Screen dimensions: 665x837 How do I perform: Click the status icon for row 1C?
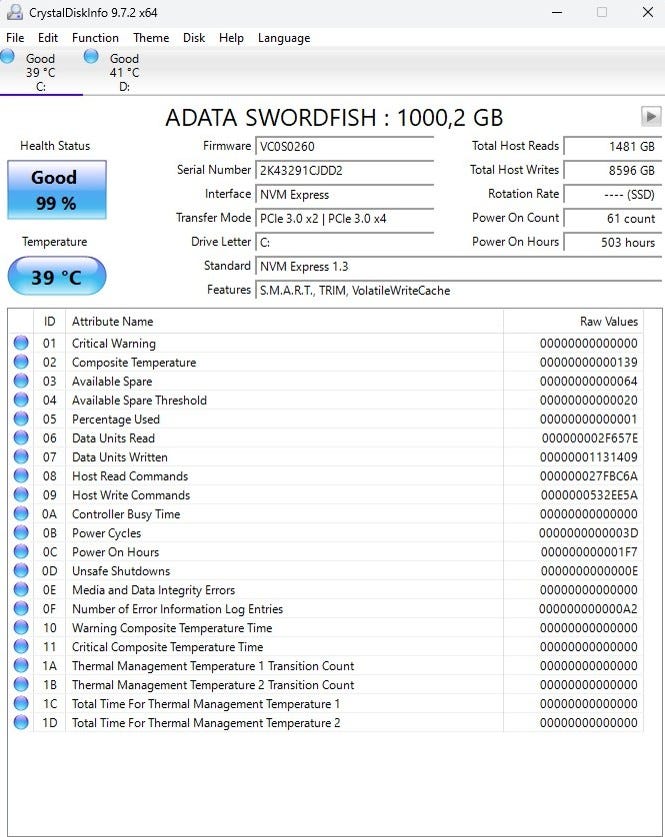click(x=21, y=703)
